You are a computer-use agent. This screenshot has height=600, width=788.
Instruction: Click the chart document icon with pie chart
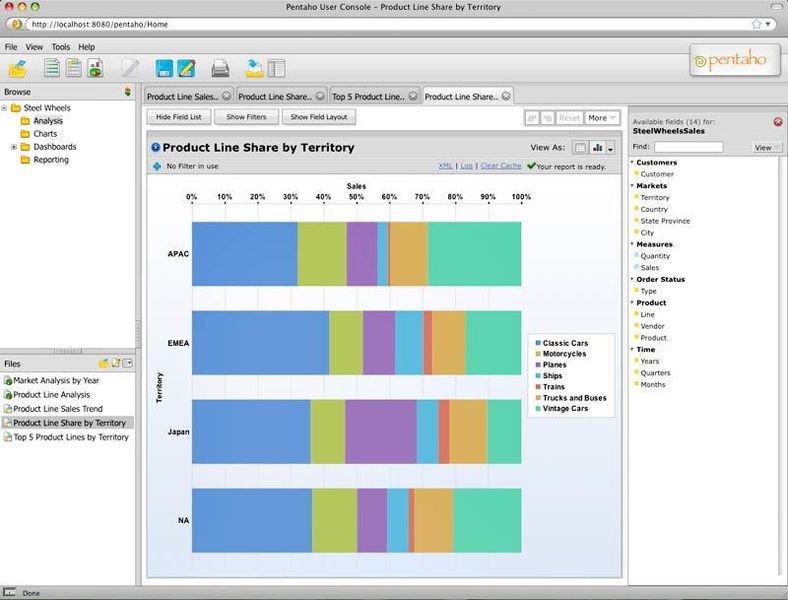[95, 68]
